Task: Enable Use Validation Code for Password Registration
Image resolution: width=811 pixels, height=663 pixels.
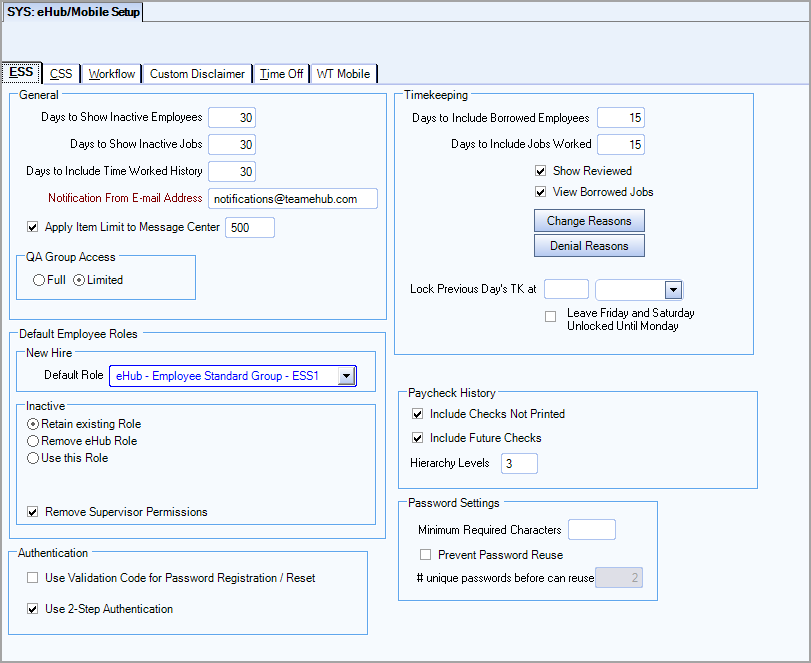Action: pyautogui.click(x=32, y=577)
